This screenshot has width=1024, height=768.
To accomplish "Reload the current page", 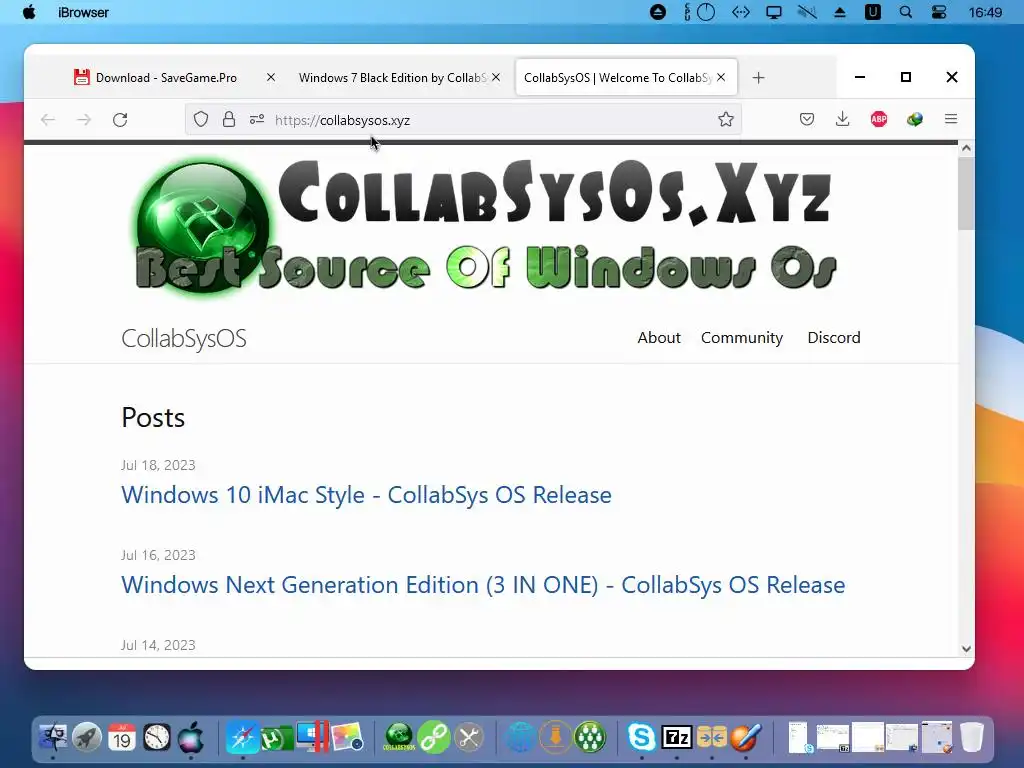I will coord(120,120).
